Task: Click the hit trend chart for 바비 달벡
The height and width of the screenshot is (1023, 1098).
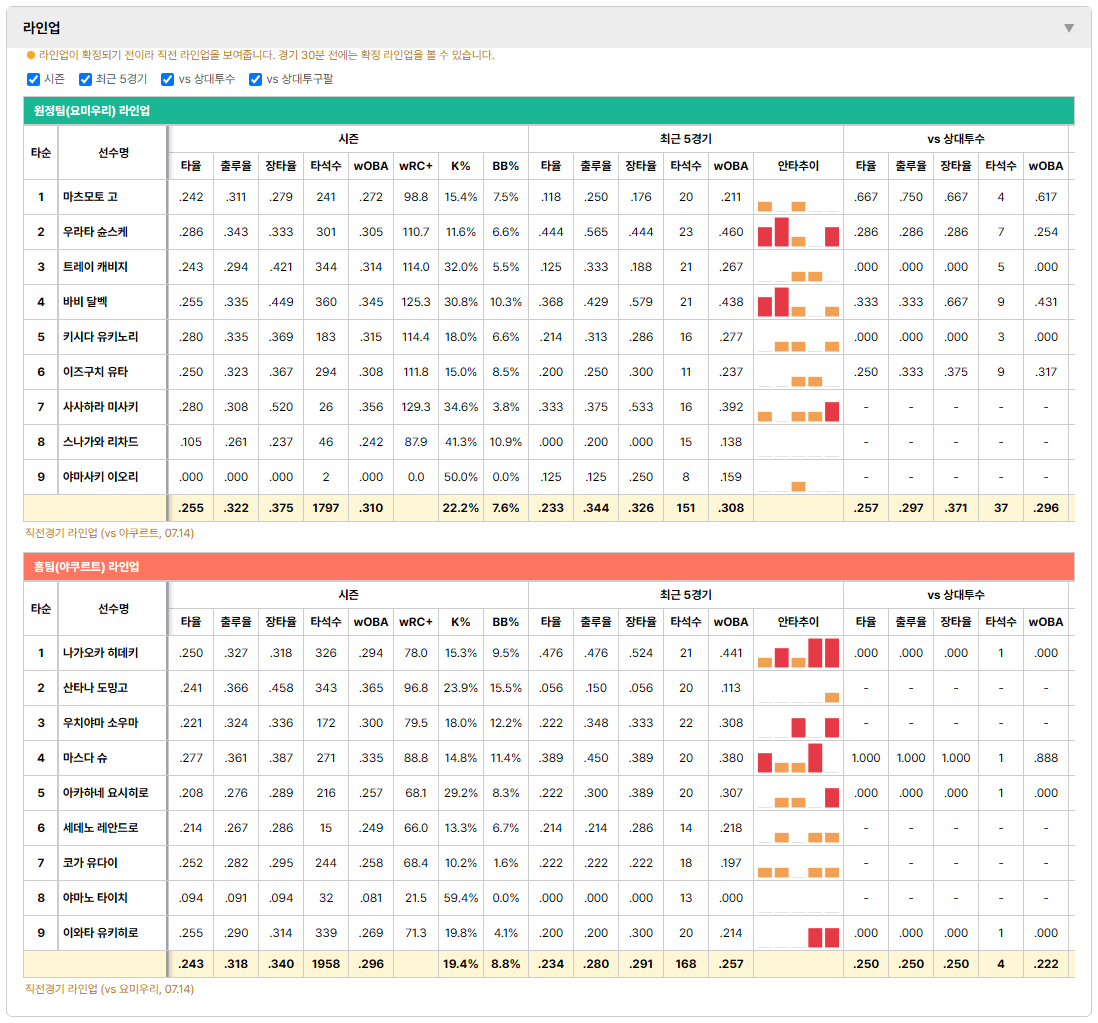Action: [798, 302]
